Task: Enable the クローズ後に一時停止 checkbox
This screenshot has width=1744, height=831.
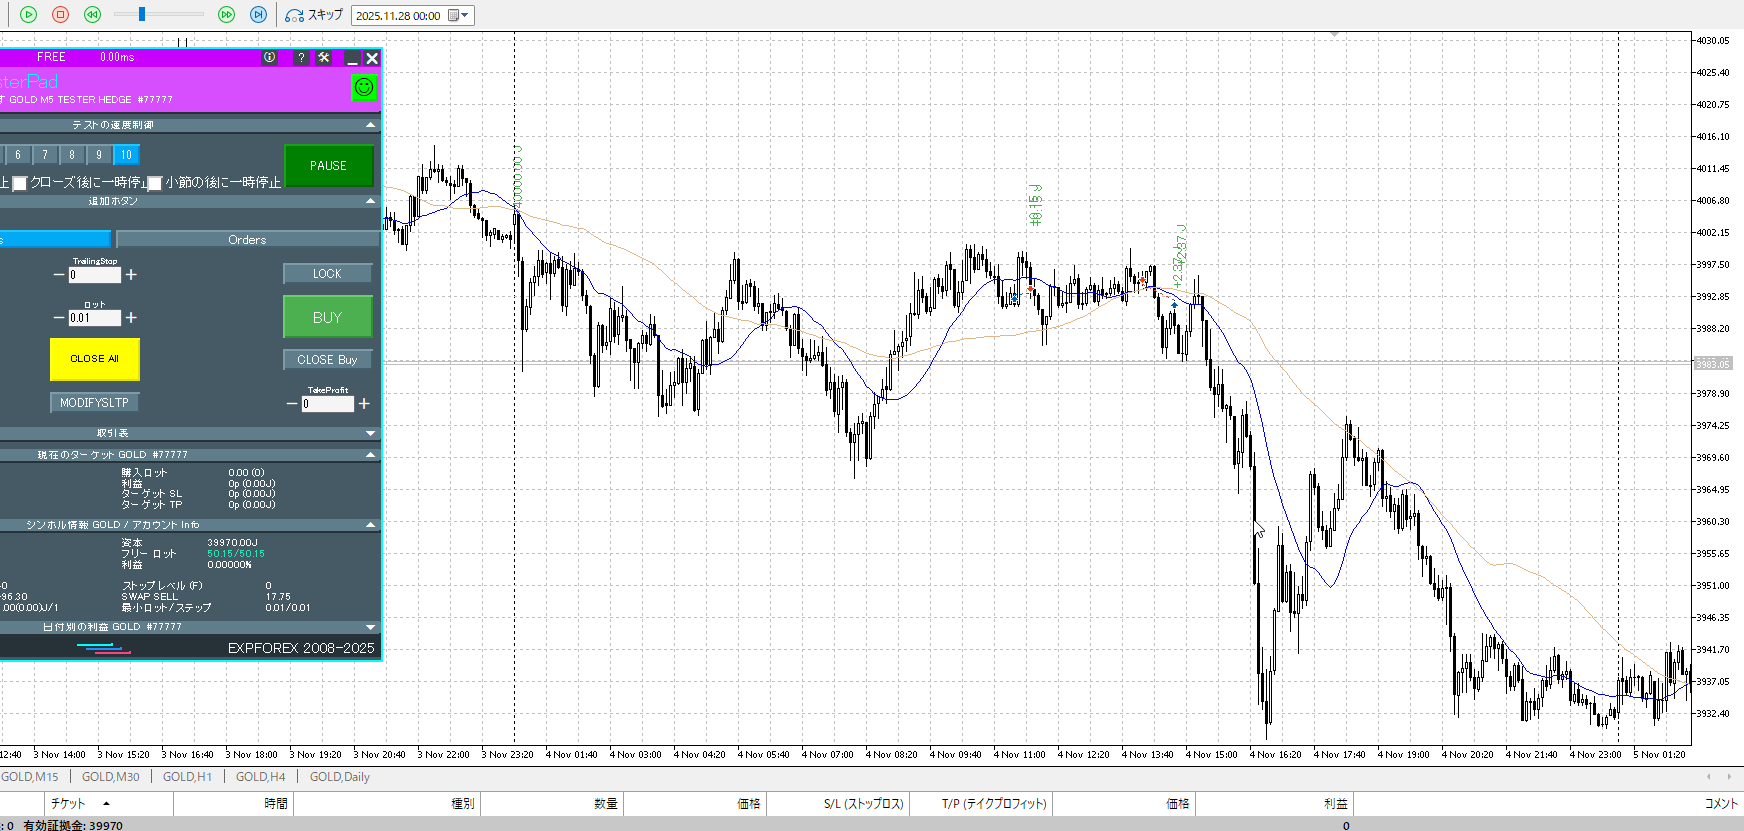Action: tap(19, 183)
